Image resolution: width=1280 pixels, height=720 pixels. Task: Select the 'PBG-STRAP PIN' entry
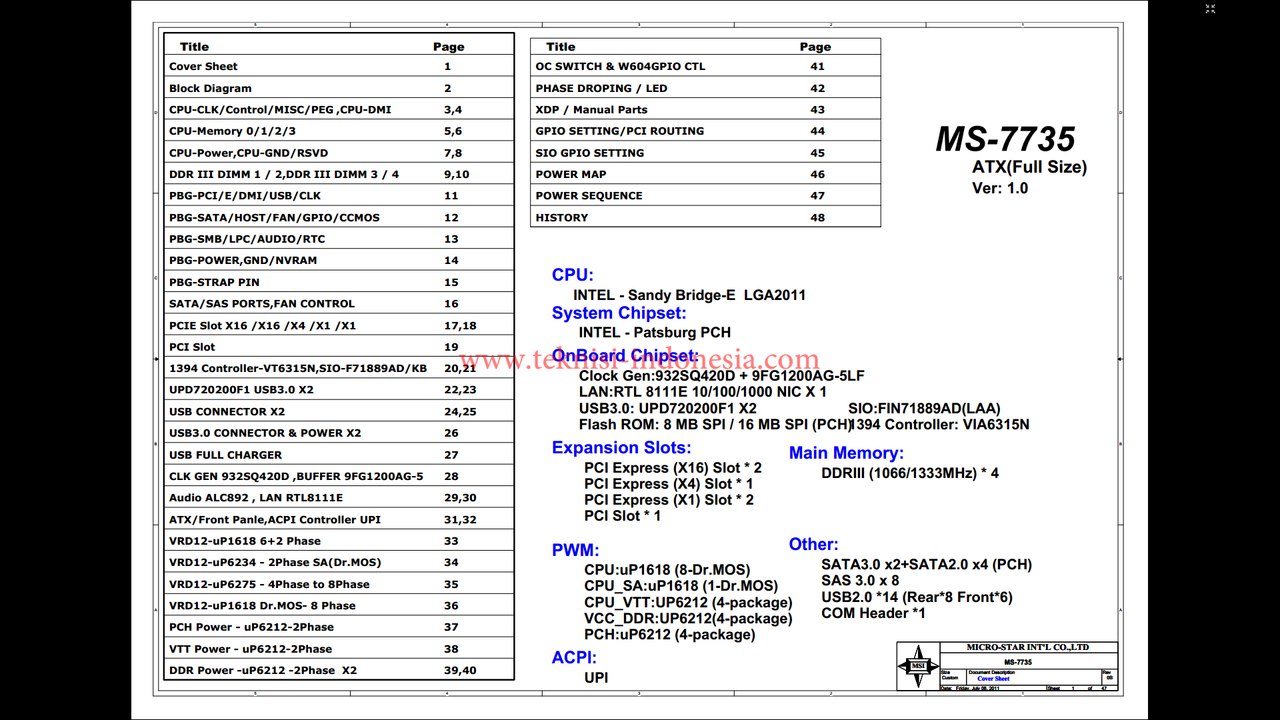pyautogui.click(x=339, y=282)
